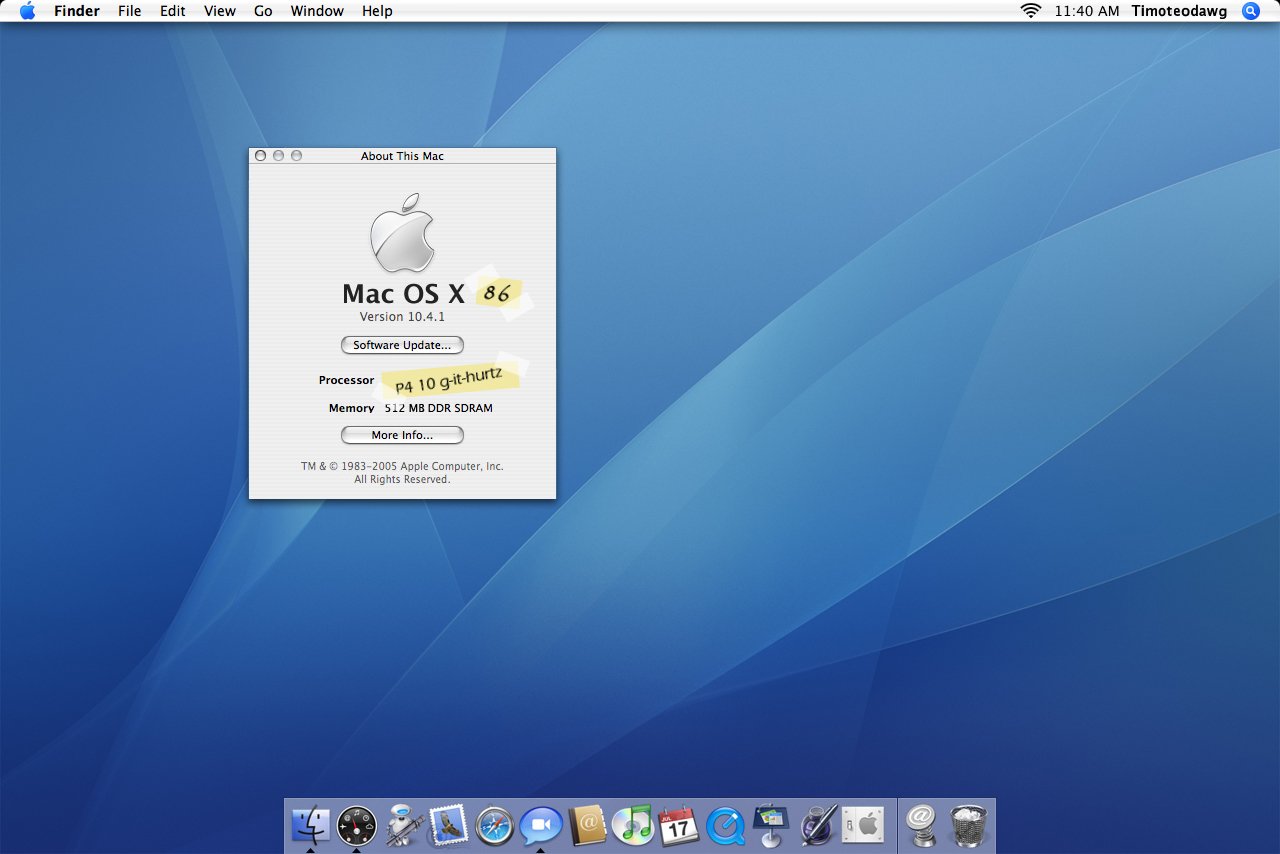Viewport: 1280px width, 854px height.
Task: Click the Memory label
Action: [x=352, y=408]
